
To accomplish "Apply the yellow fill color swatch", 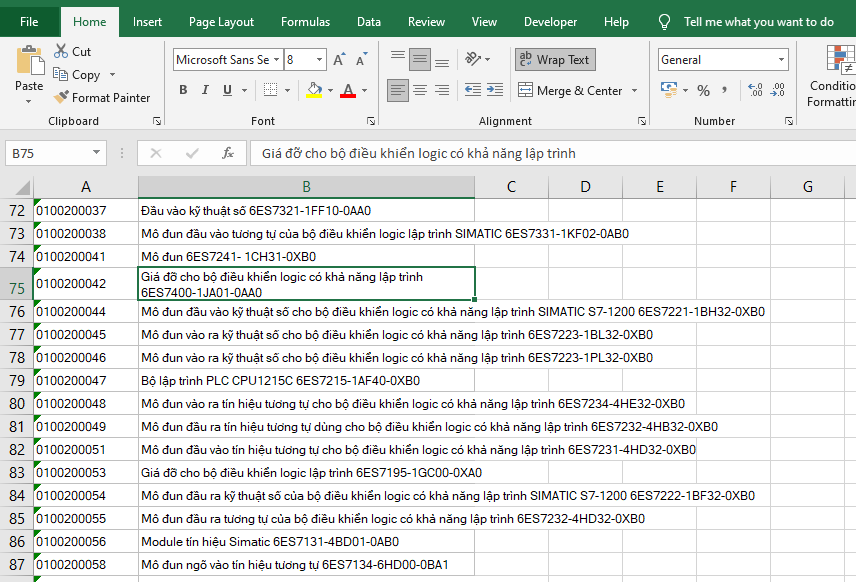I will [x=314, y=90].
